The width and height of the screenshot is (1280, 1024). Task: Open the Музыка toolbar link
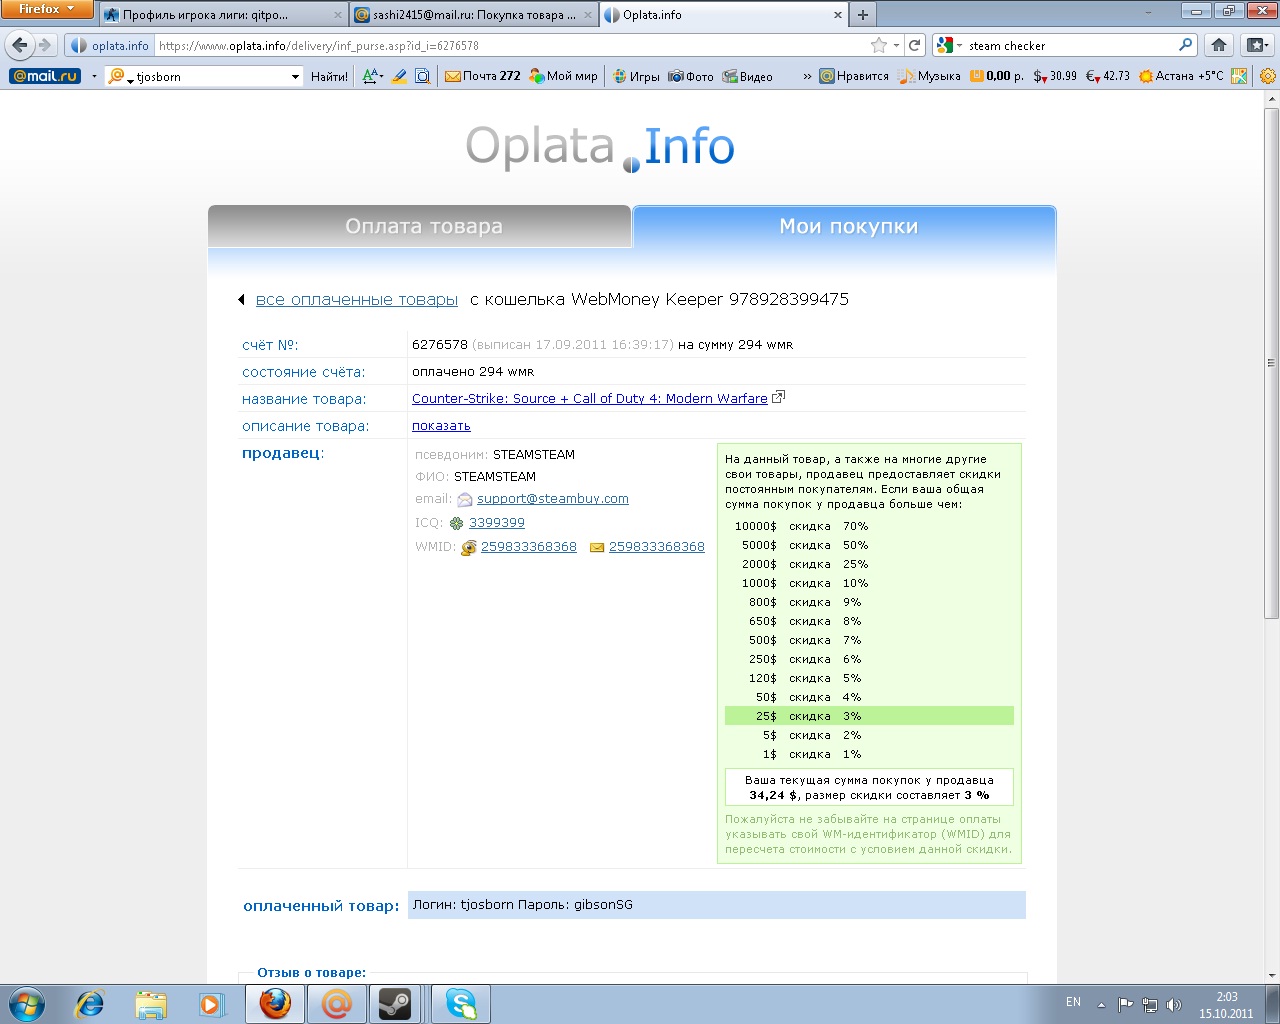[x=930, y=76]
